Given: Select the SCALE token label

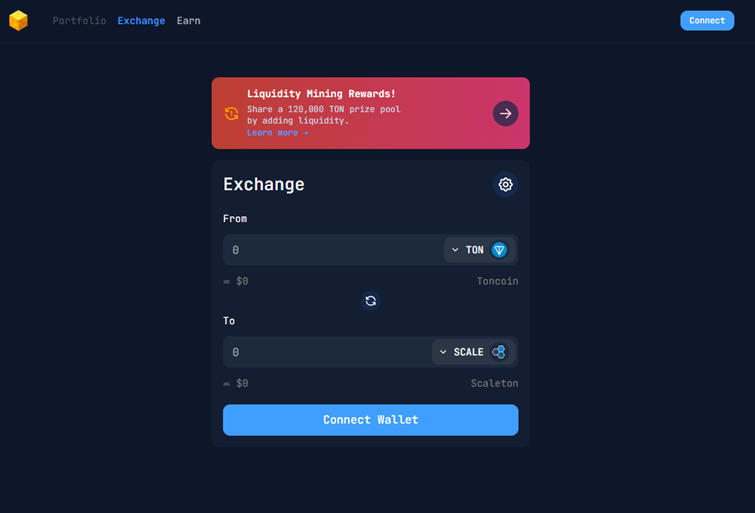Looking at the screenshot, I should pyautogui.click(x=468, y=352).
